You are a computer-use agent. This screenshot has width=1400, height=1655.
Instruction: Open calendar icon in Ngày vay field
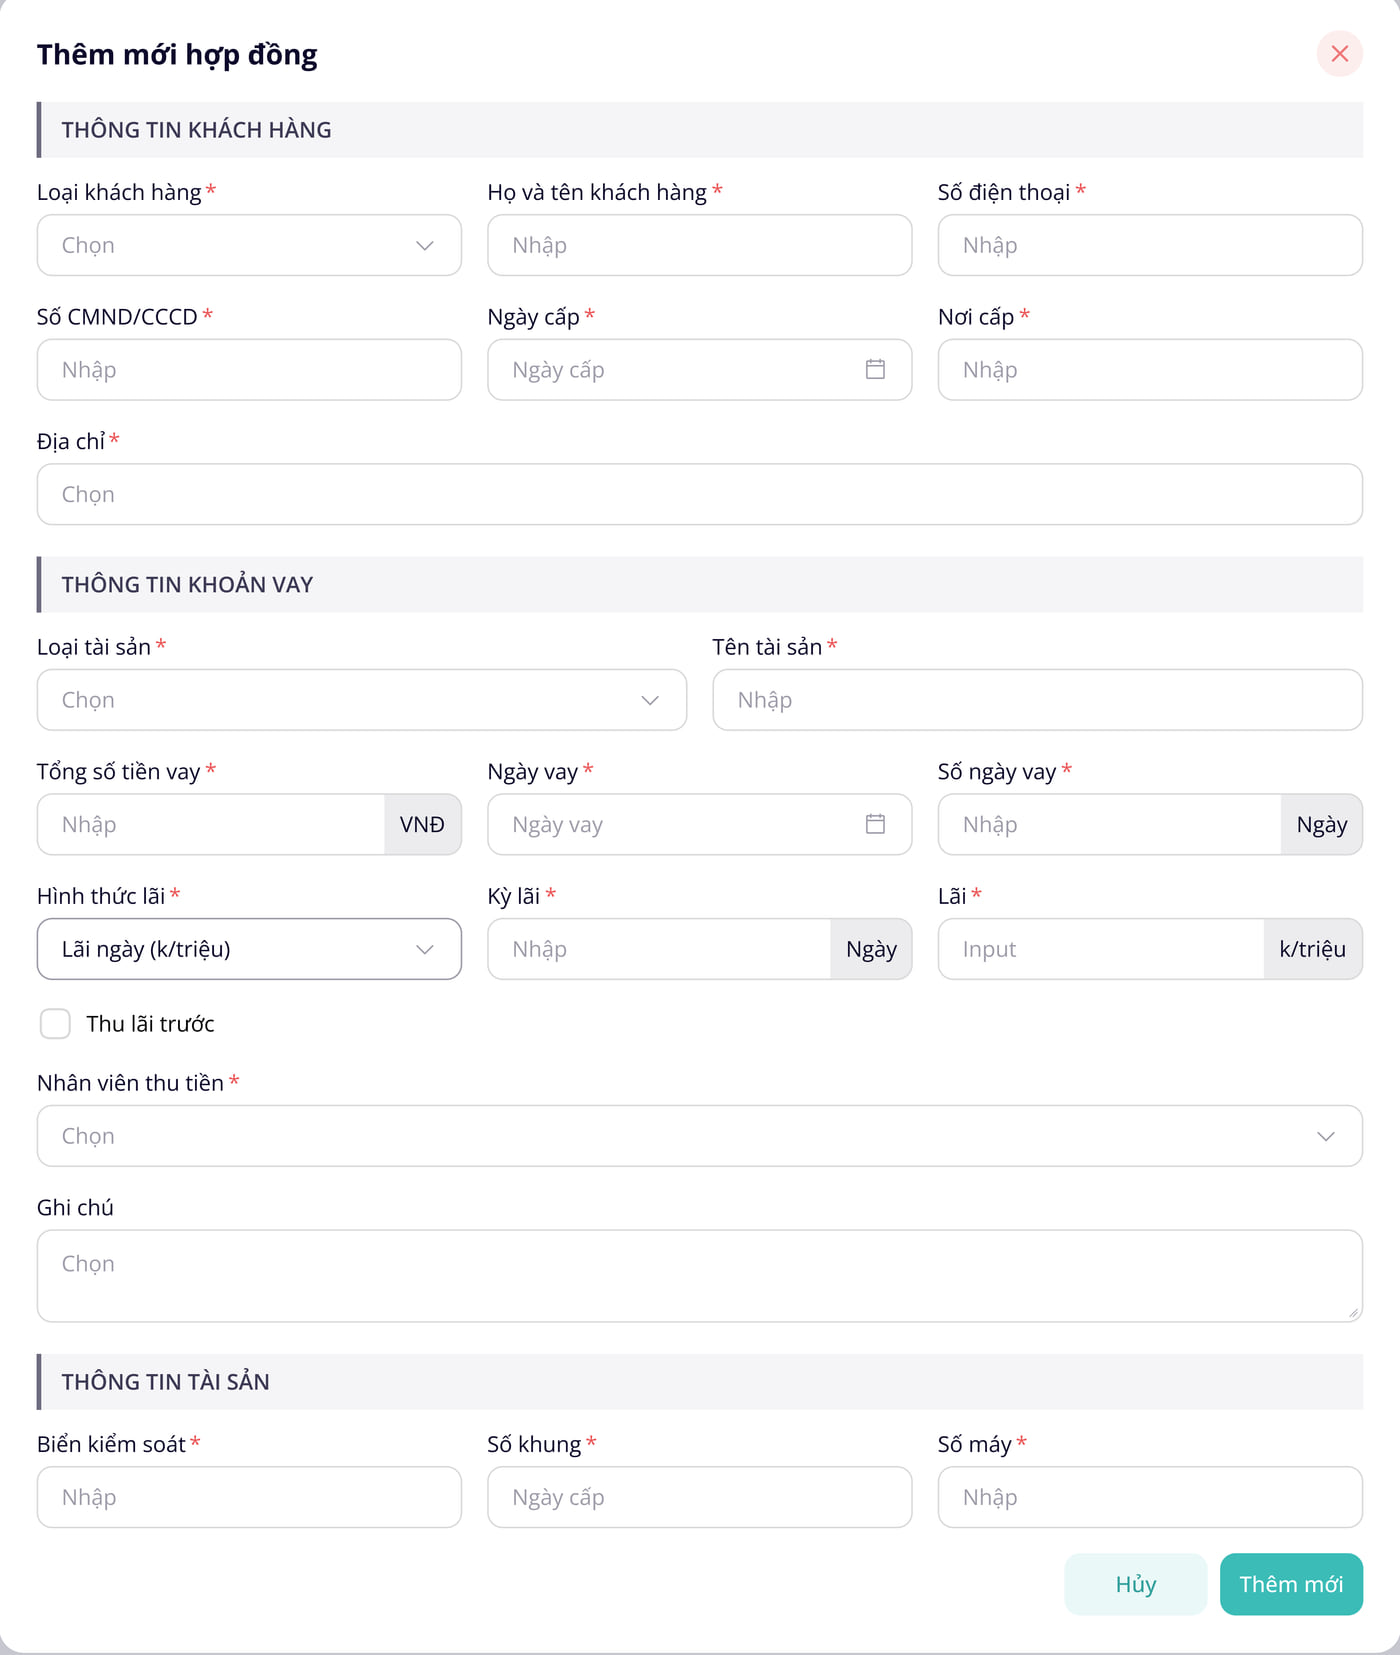pyautogui.click(x=875, y=825)
